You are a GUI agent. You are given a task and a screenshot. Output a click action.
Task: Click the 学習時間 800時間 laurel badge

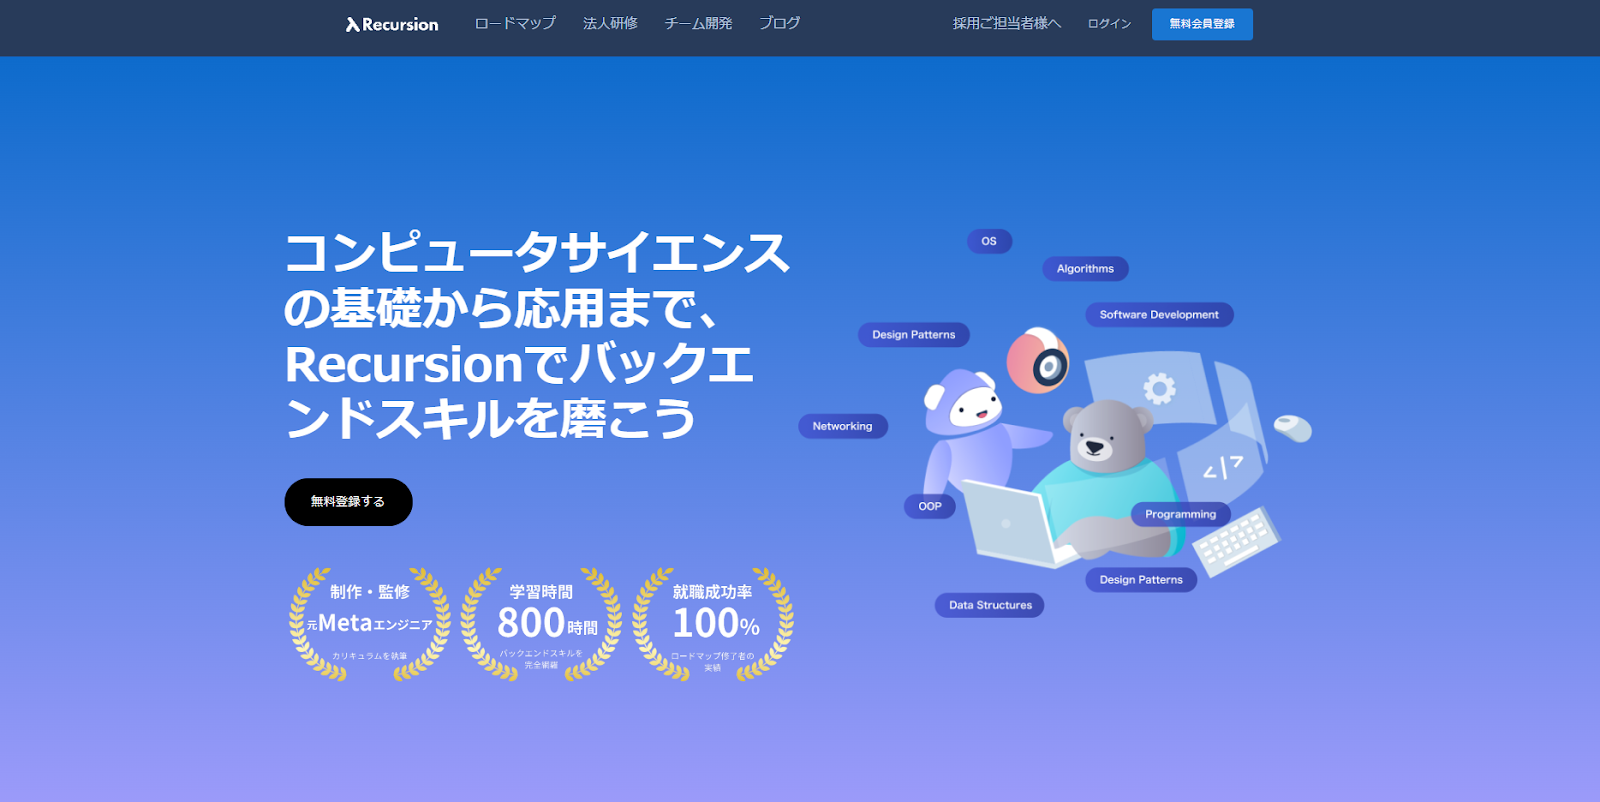pos(541,624)
